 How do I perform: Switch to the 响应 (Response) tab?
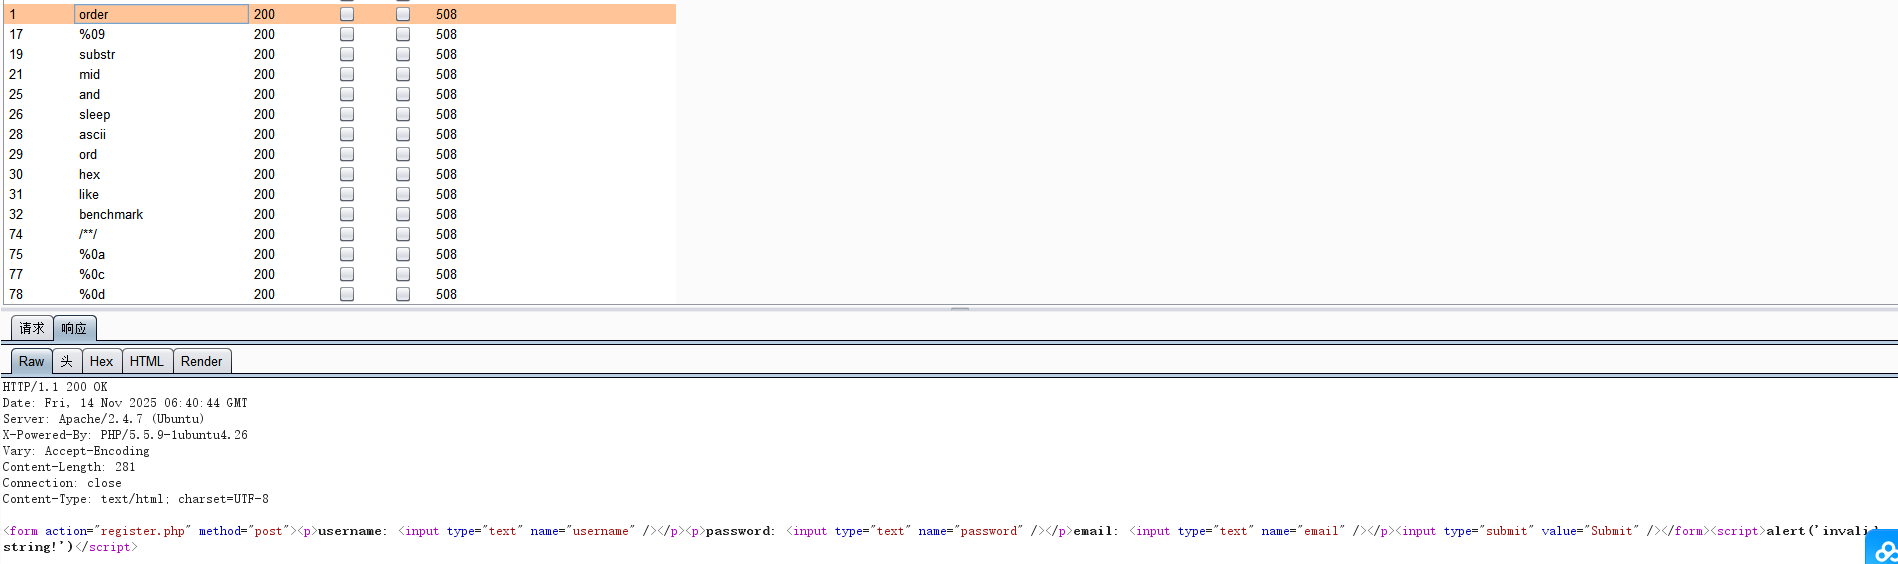click(x=74, y=328)
